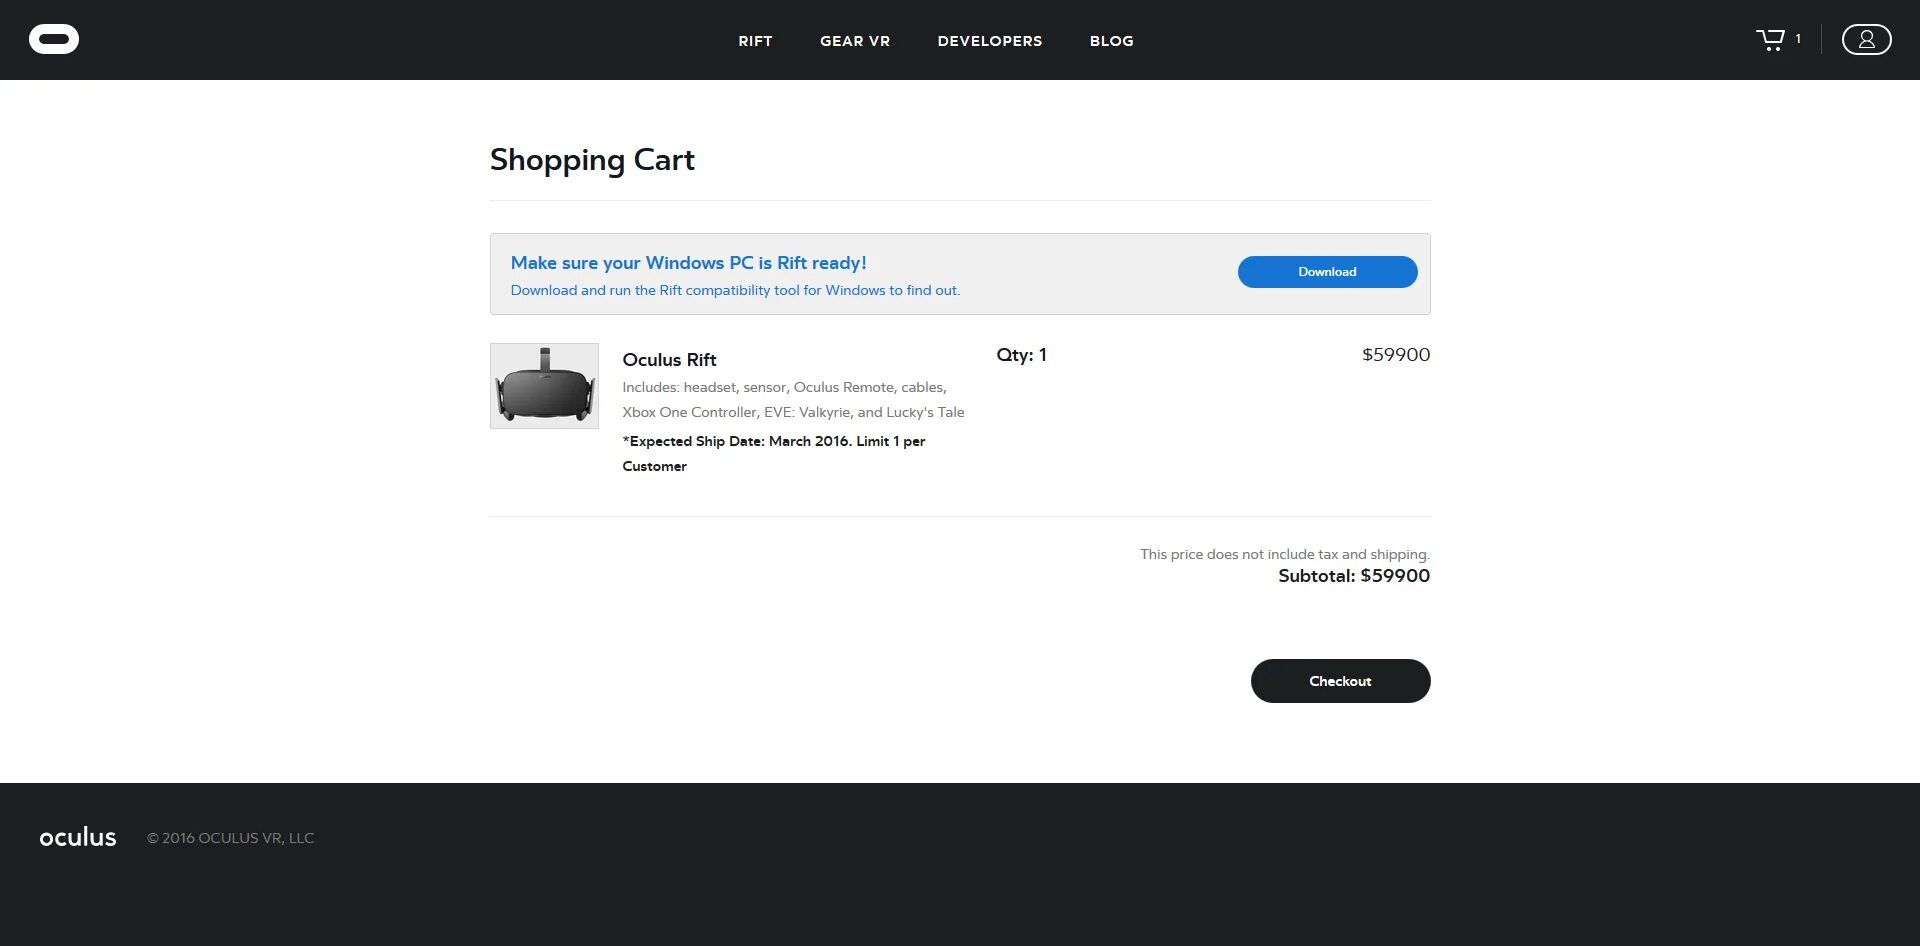Image resolution: width=1920 pixels, height=946 pixels.
Task: Click the Oculus logo in the header
Action: point(54,39)
